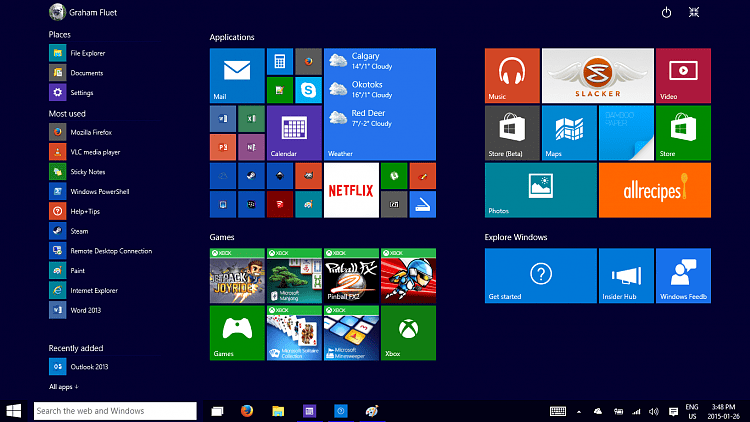Open the green Games tile

pos(237,333)
